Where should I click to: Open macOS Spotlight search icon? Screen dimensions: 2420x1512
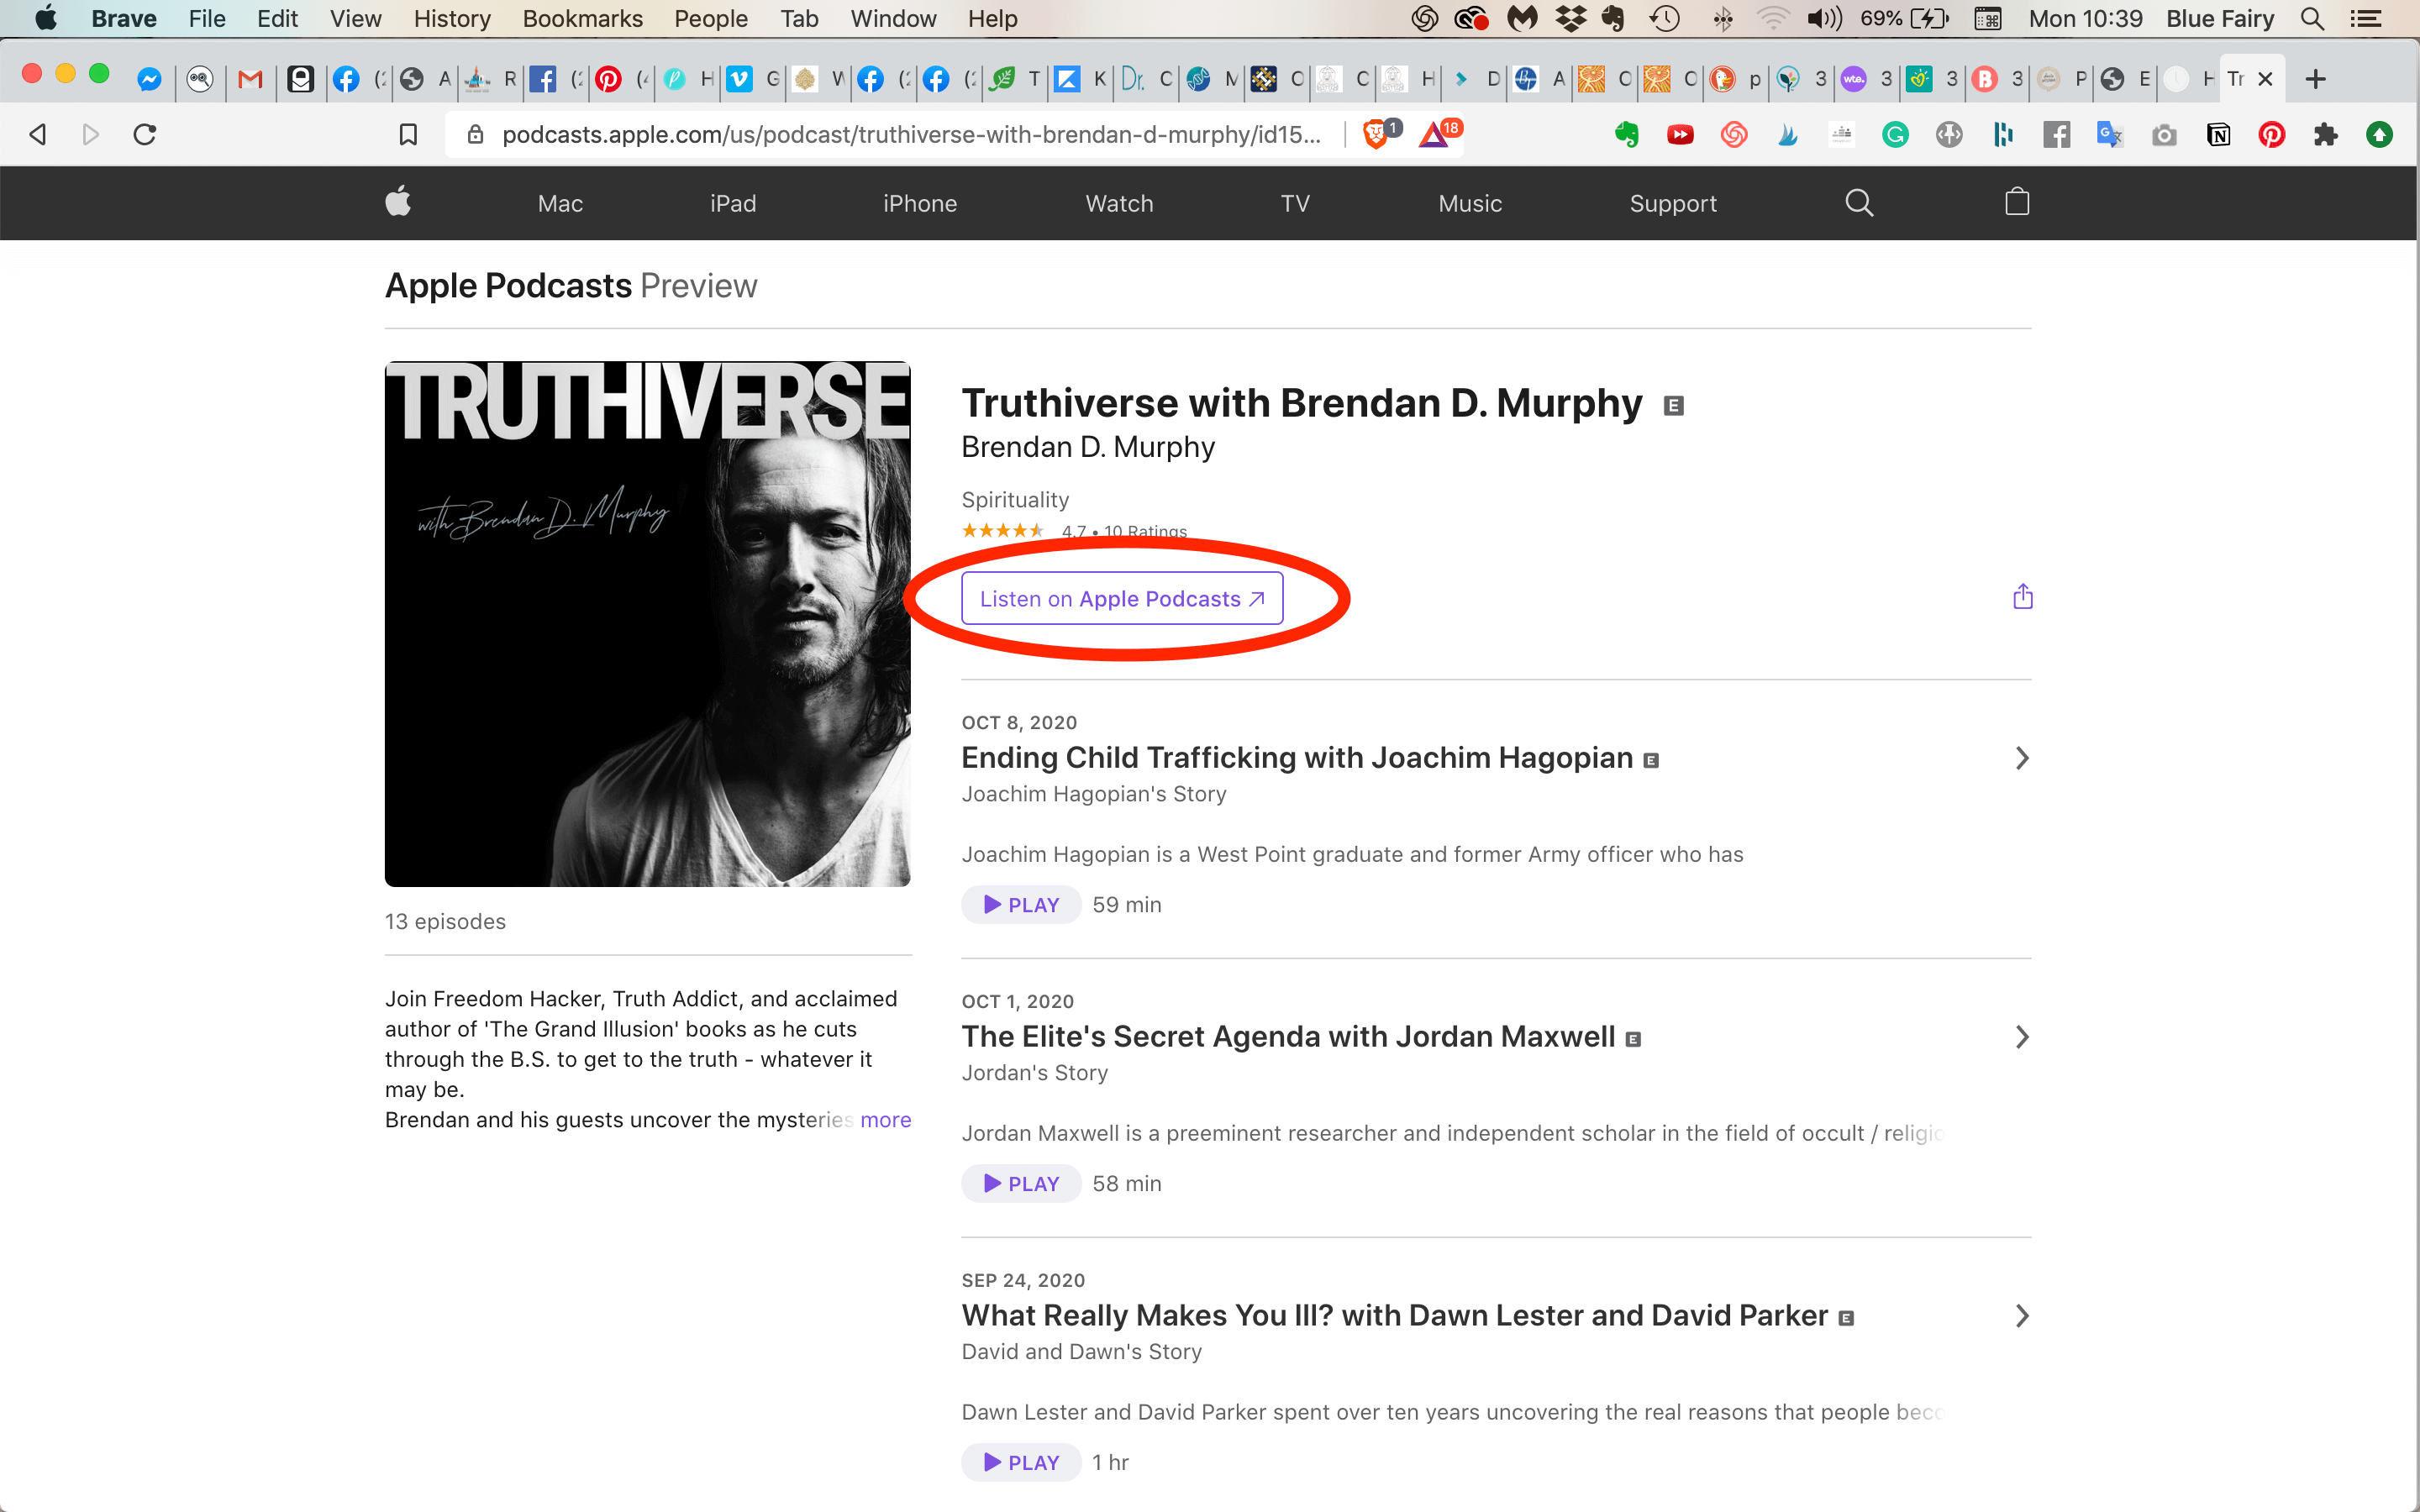pos(2311,19)
